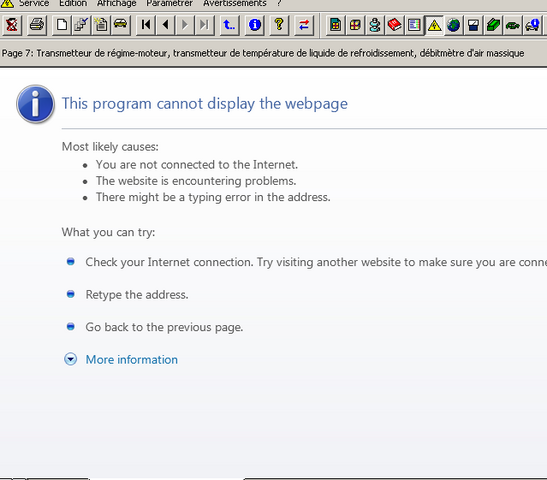Viewport: 547px width, 480px height.
Task: Click the globe icon in toolbar
Action: point(454,25)
